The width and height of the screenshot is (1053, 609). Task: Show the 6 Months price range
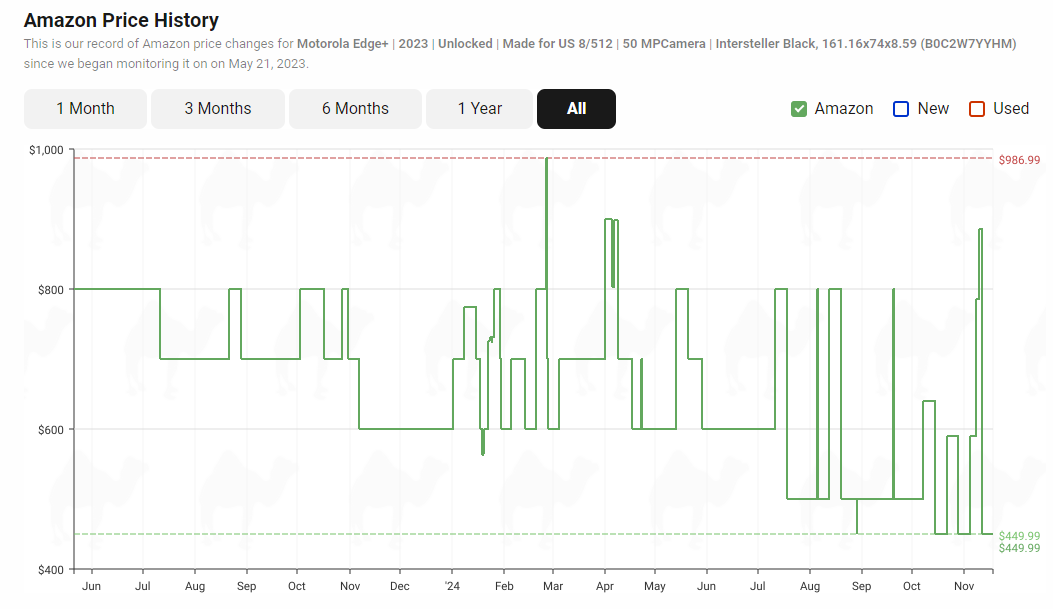pyautogui.click(x=355, y=109)
